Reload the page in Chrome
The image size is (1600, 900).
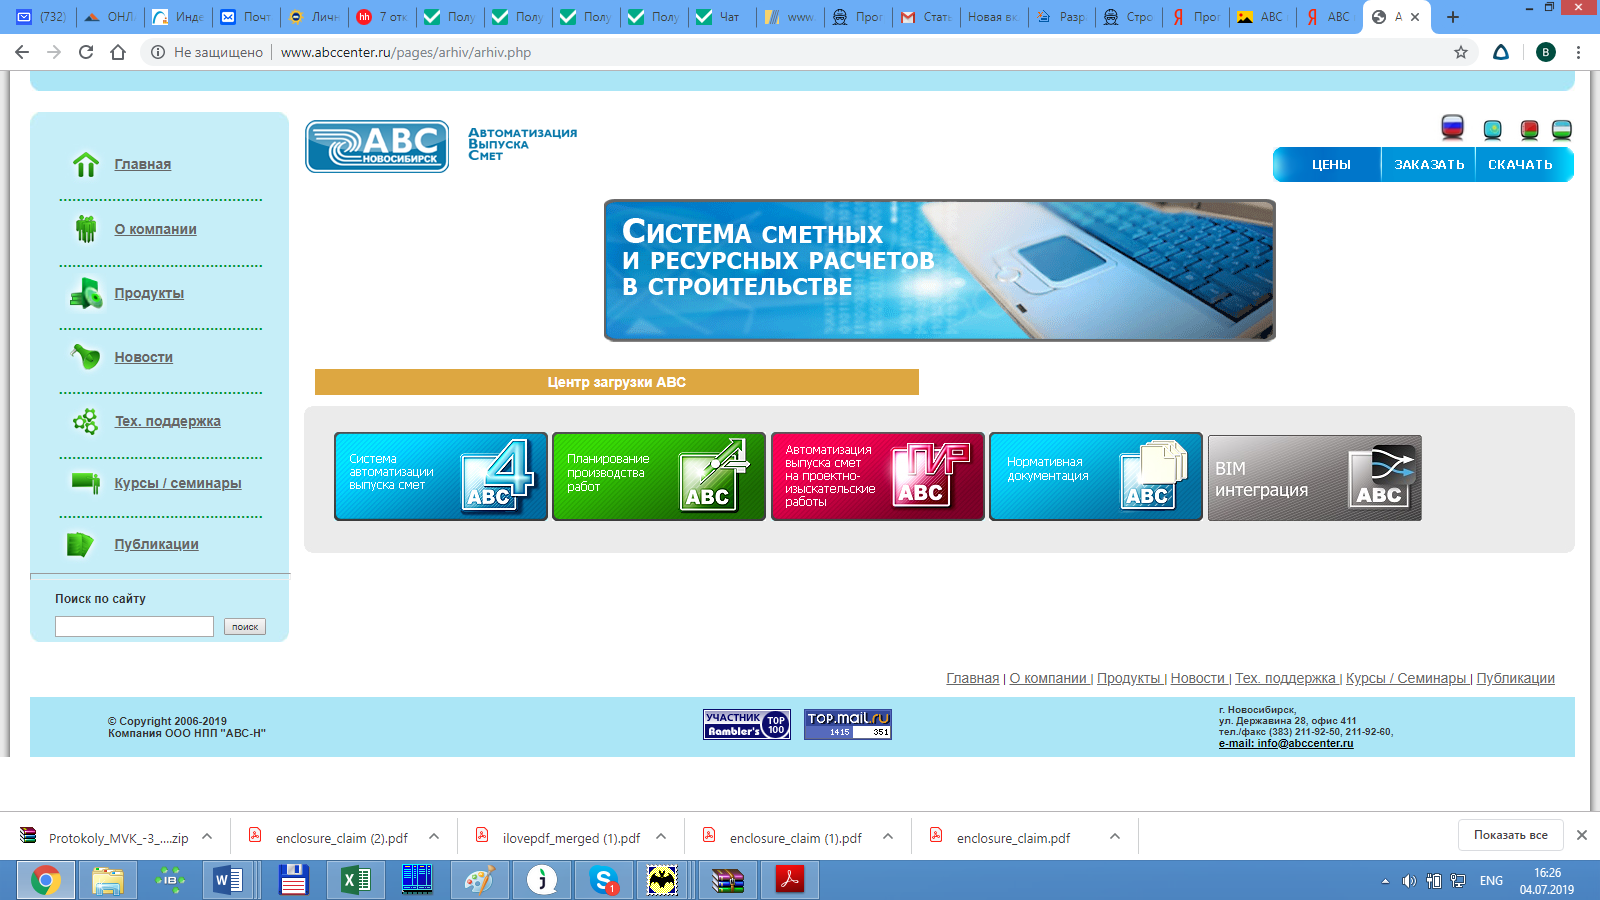click(86, 52)
